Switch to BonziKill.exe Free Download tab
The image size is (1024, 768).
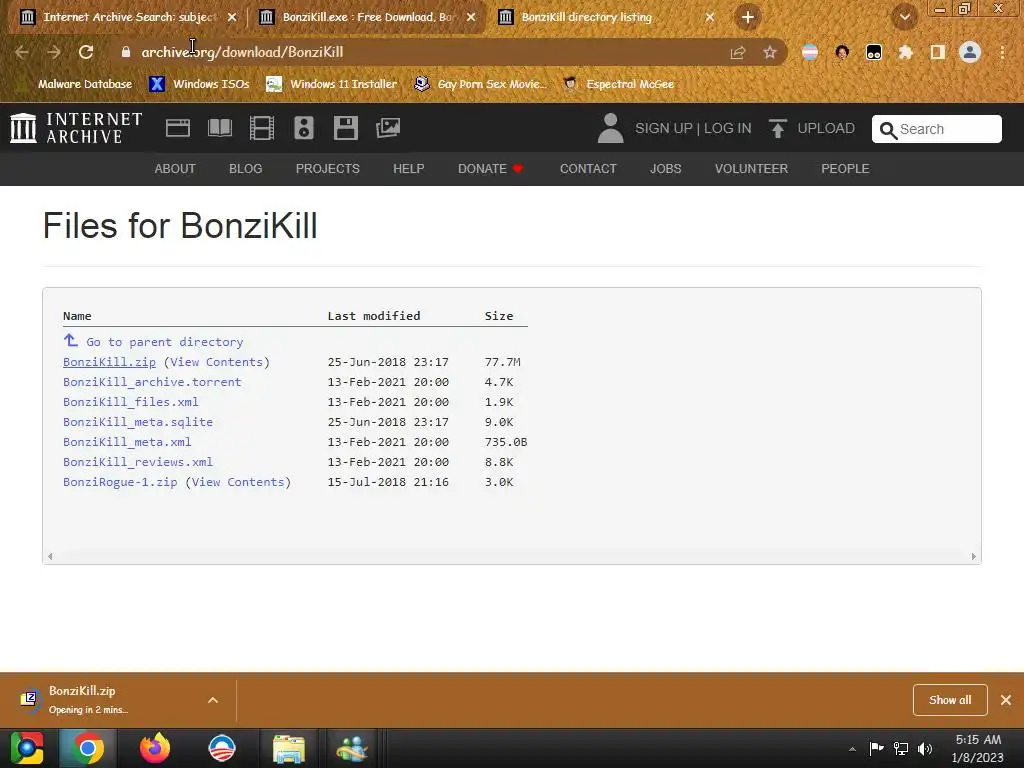coord(366,17)
